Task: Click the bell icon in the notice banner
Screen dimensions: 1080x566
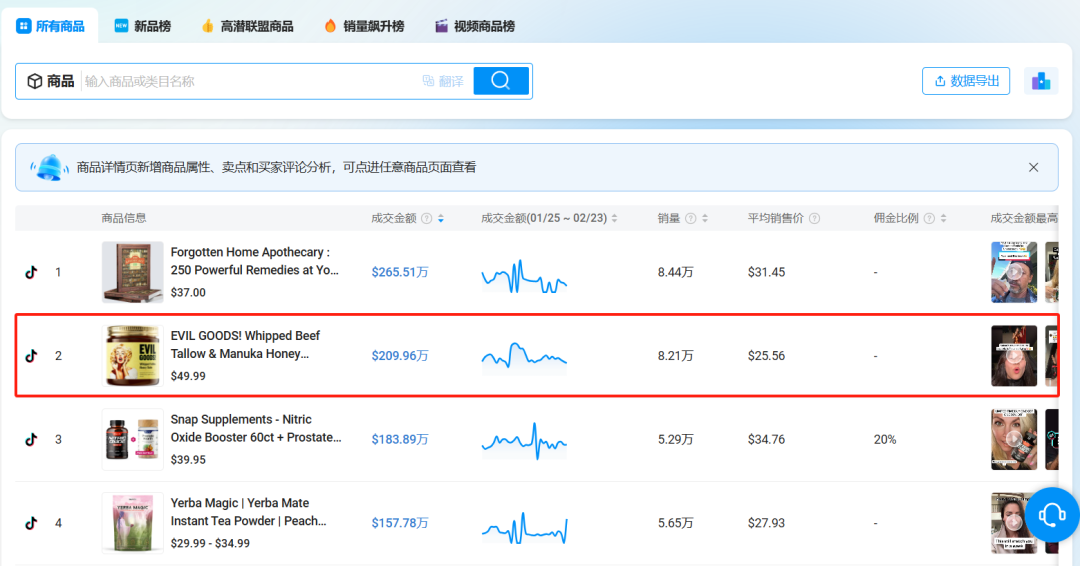Action: (x=50, y=167)
